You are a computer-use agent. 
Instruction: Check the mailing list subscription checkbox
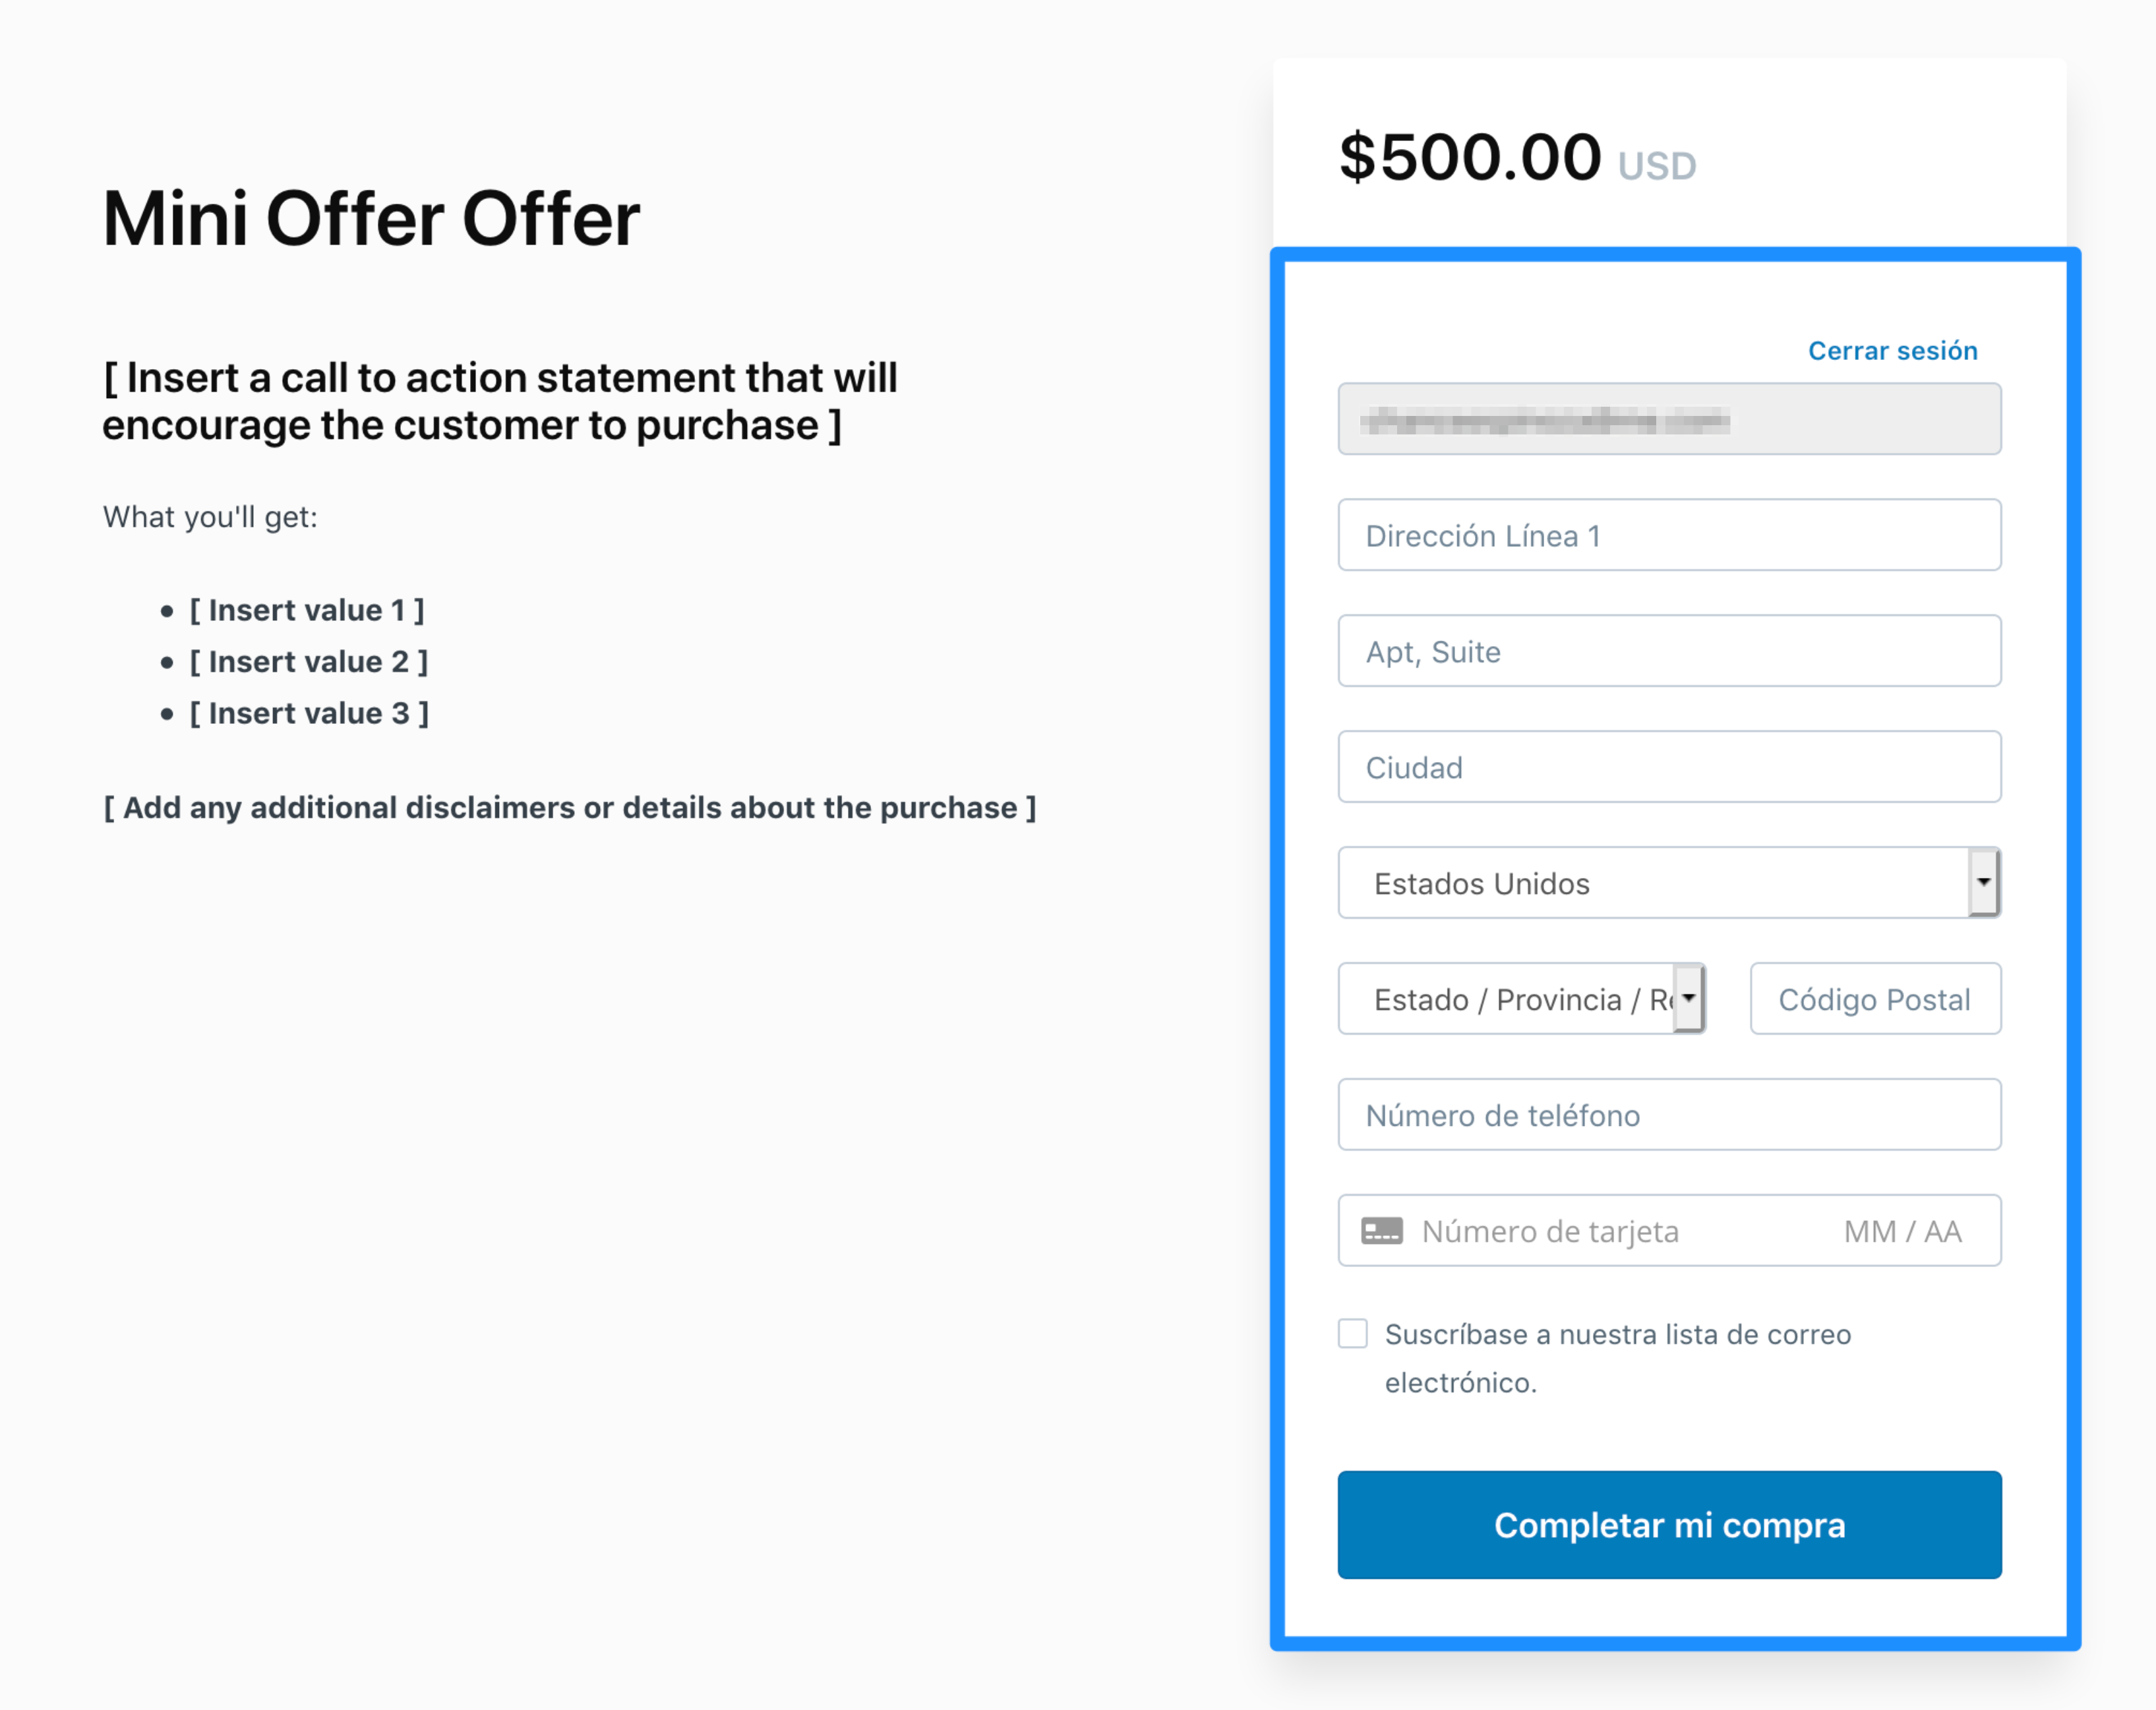click(x=1352, y=1333)
